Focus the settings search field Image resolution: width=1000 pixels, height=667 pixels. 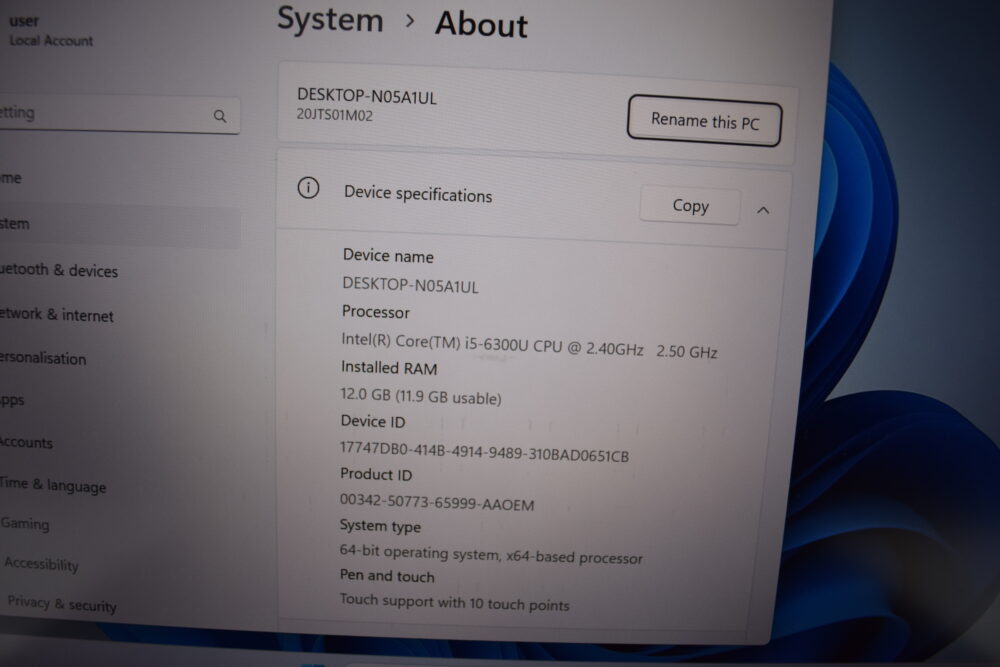coord(120,115)
